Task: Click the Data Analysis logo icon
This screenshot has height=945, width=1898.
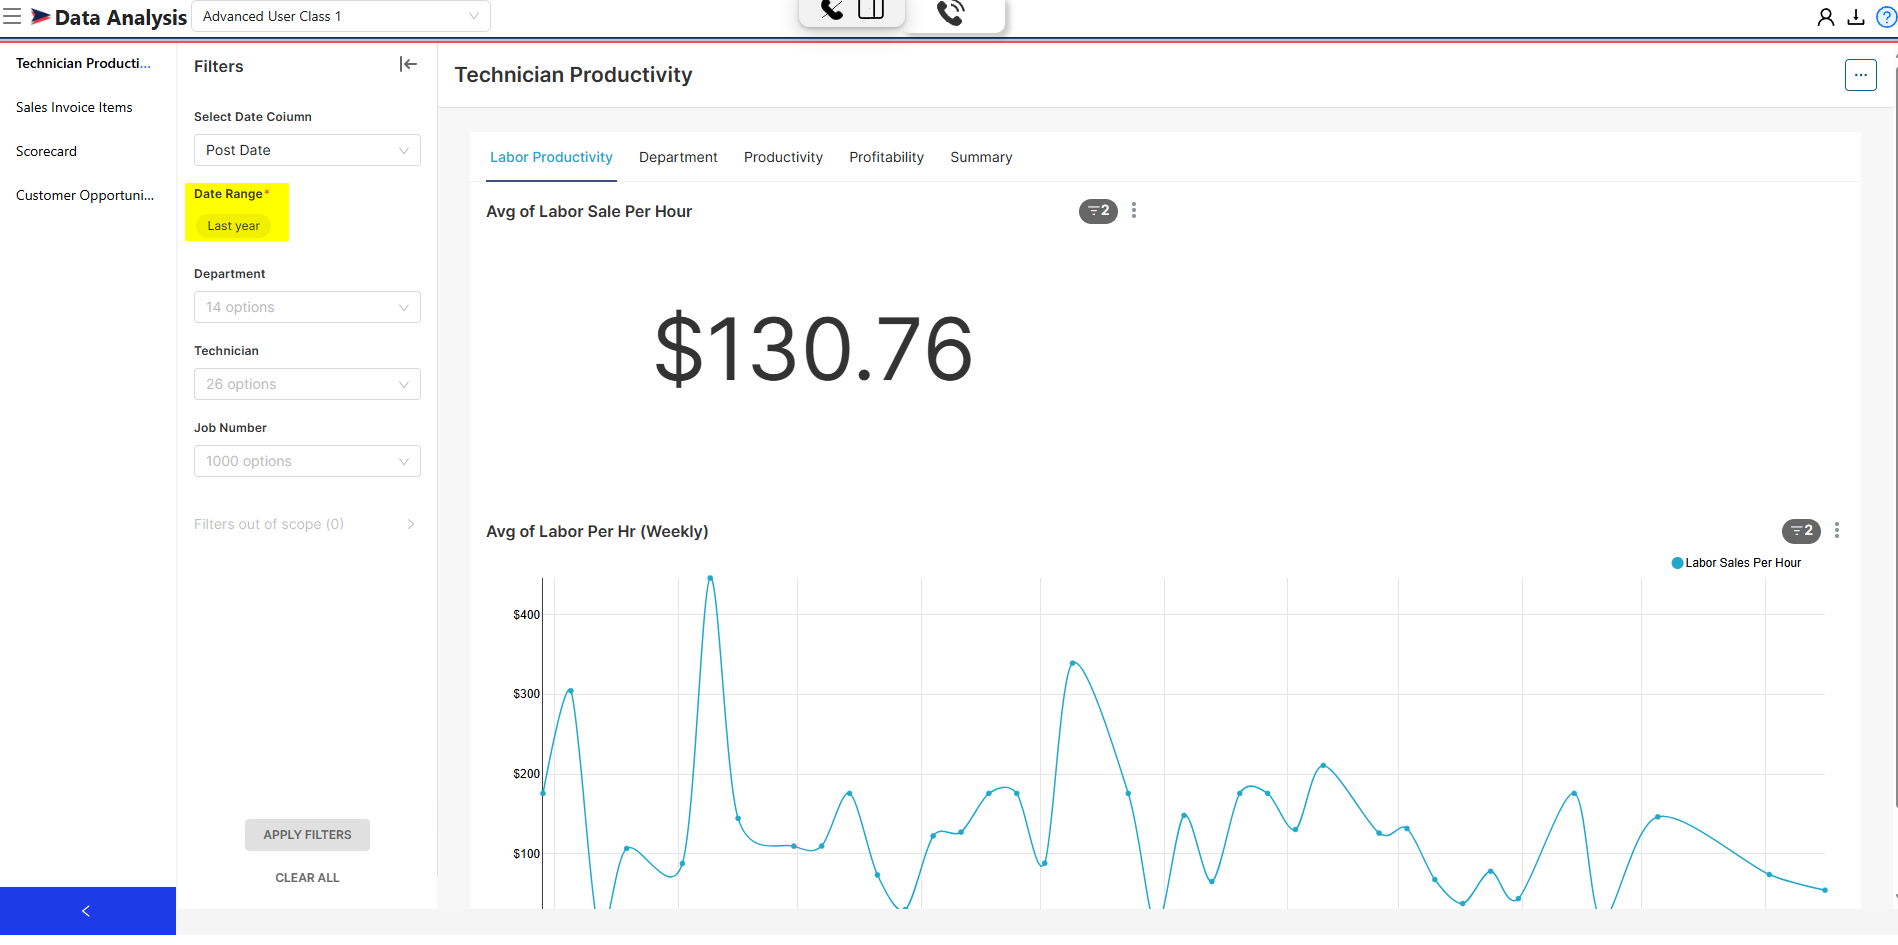Action: [x=41, y=16]
